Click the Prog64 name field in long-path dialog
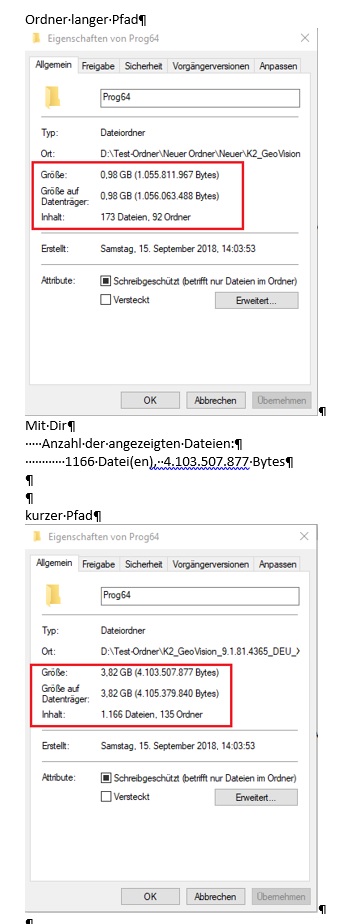The height and width of the screenshot is (924, 362). point(200,98)
